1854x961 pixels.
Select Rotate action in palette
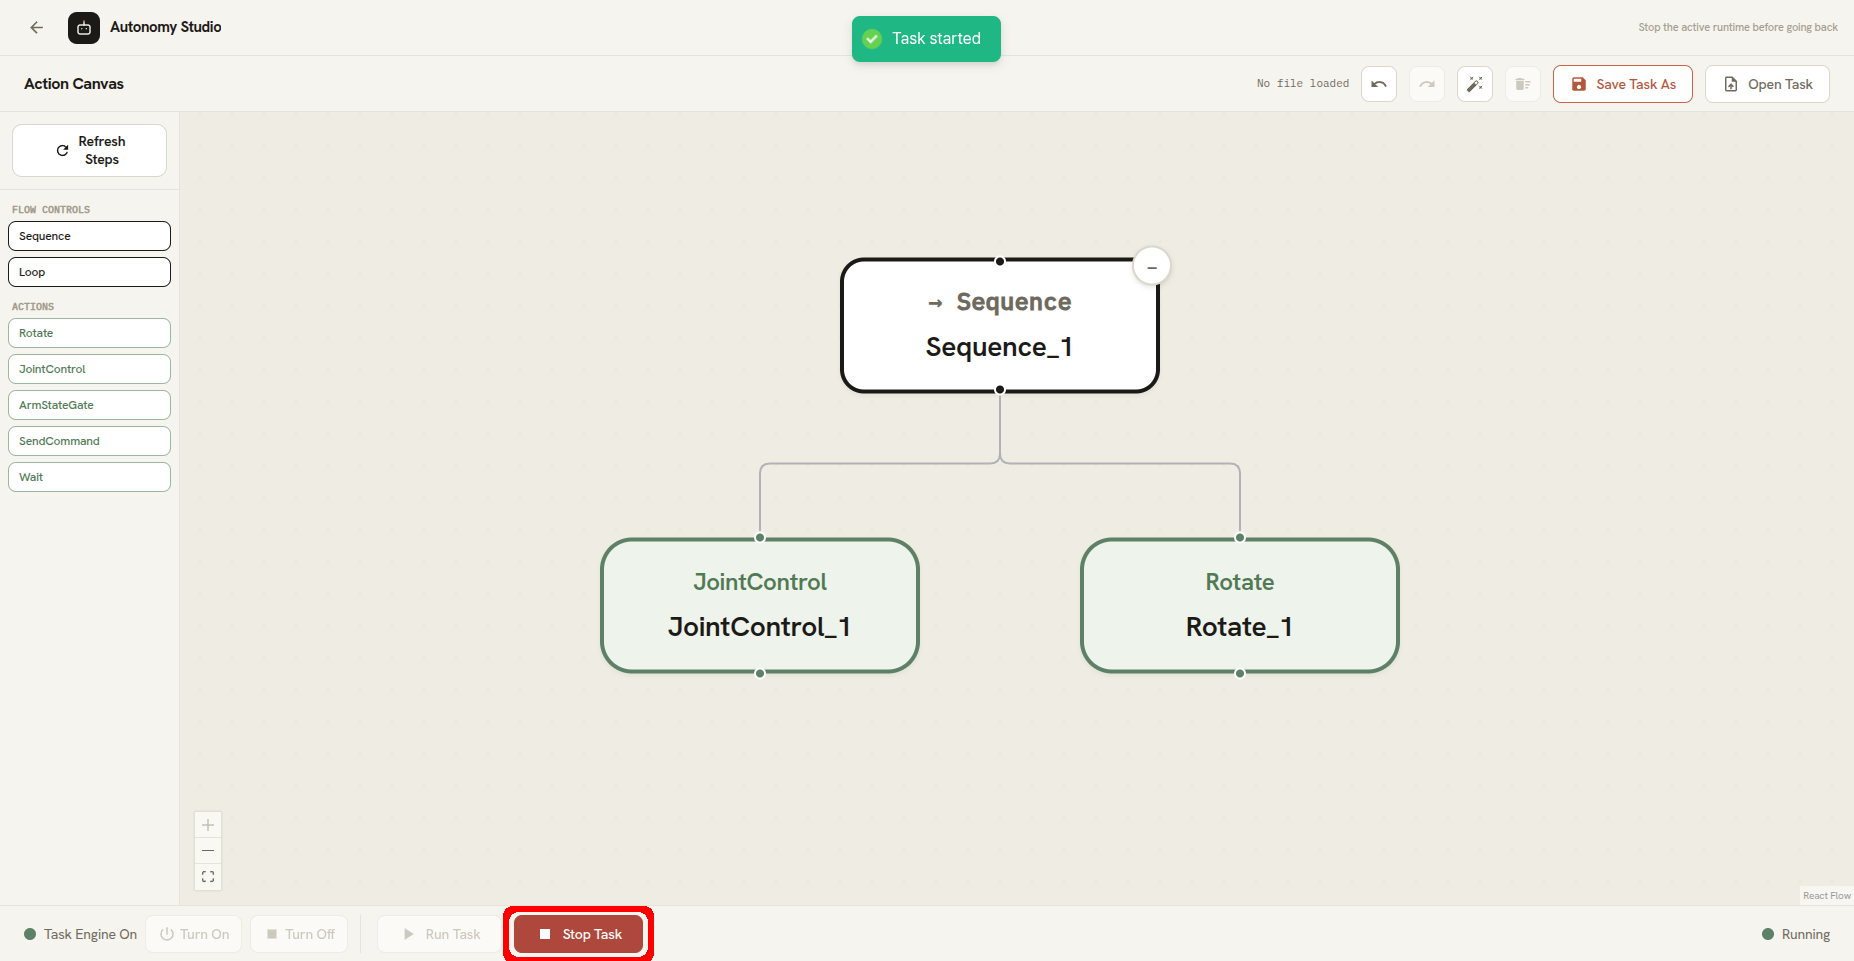coord(89,333)
